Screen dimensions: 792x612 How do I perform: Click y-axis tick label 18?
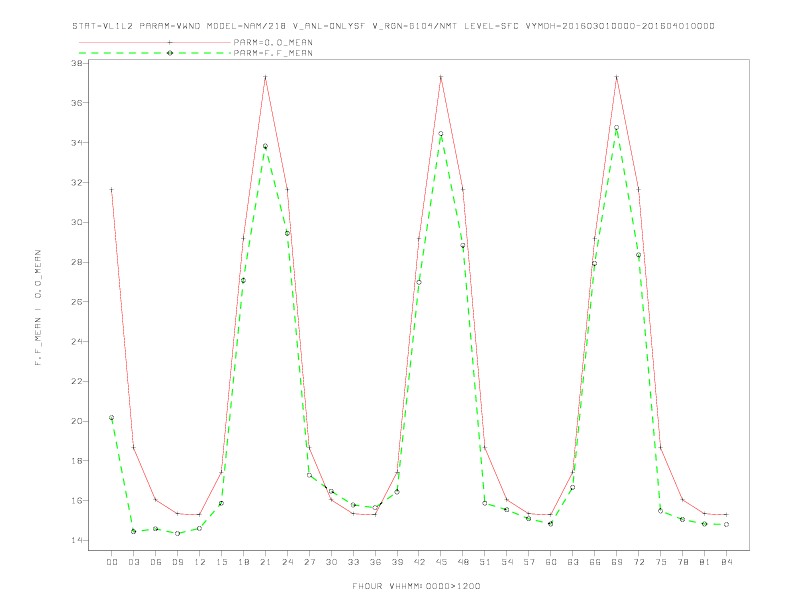point(77,461)
